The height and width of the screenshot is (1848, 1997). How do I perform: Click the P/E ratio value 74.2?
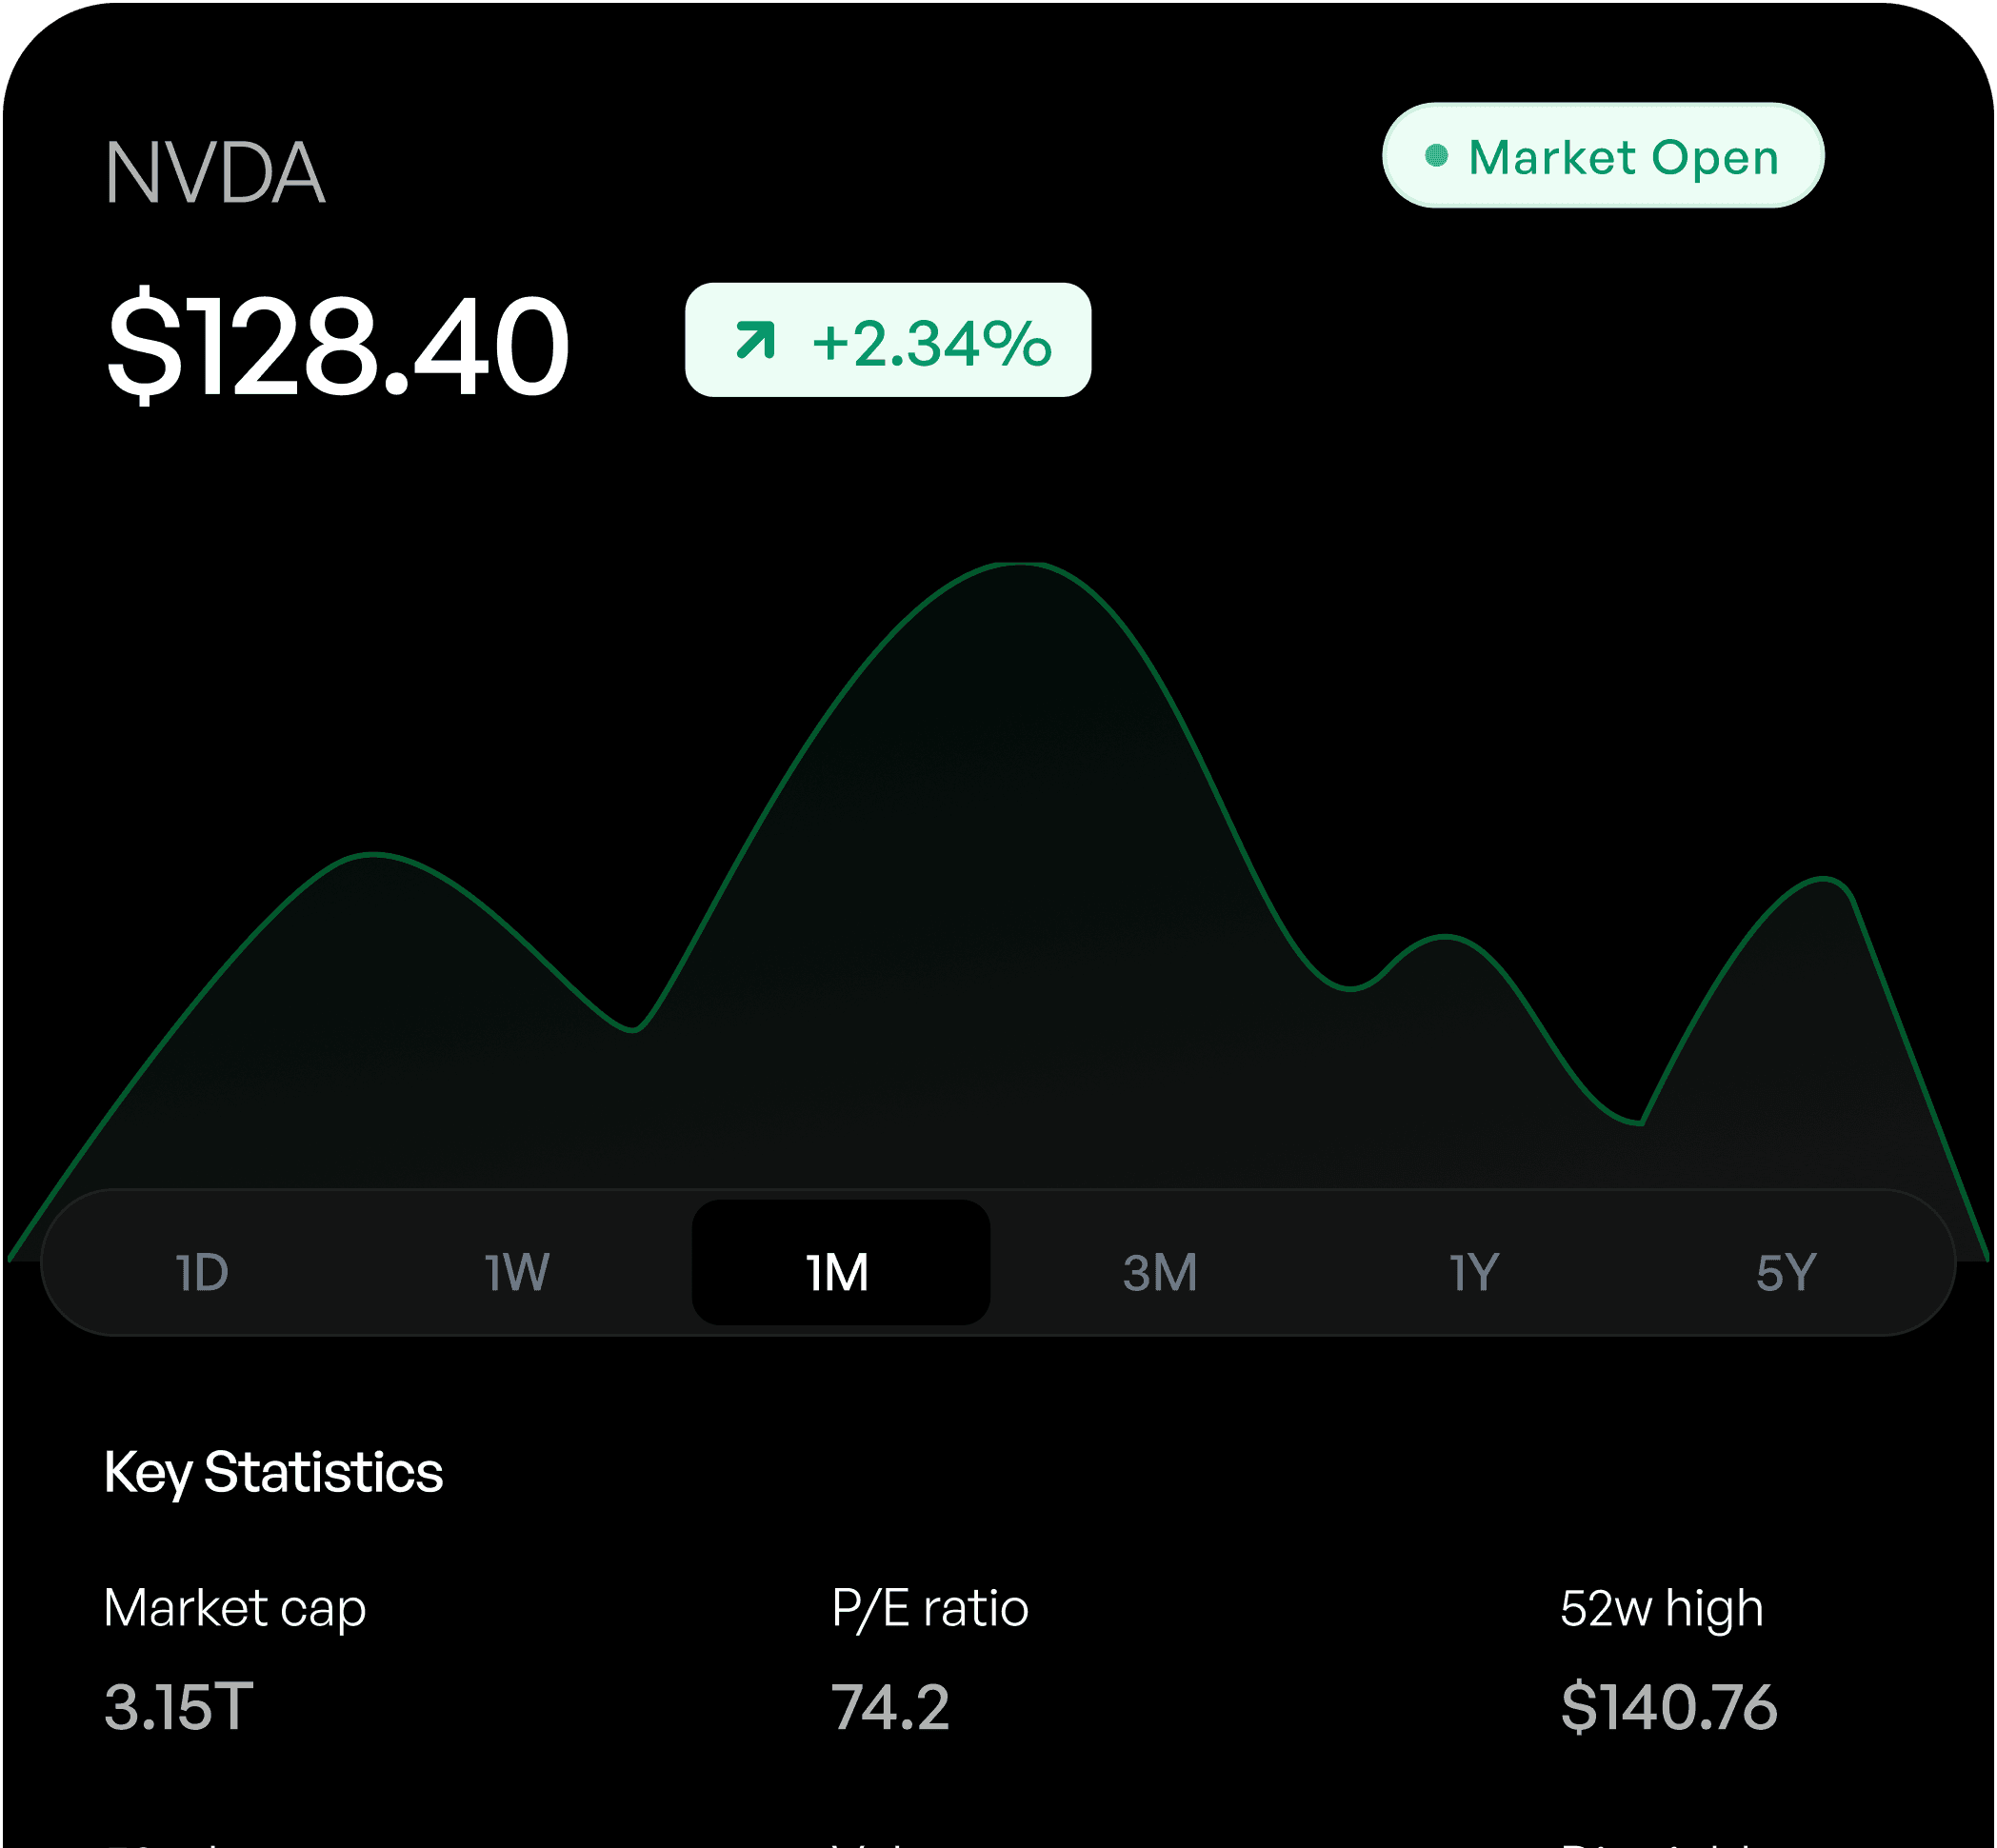890,1707
